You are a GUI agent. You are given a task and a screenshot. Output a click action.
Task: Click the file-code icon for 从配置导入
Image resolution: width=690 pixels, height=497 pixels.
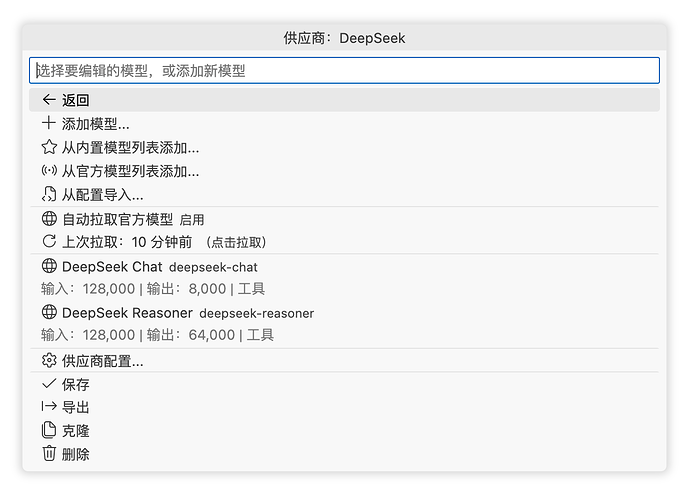(x=49, y=194)
